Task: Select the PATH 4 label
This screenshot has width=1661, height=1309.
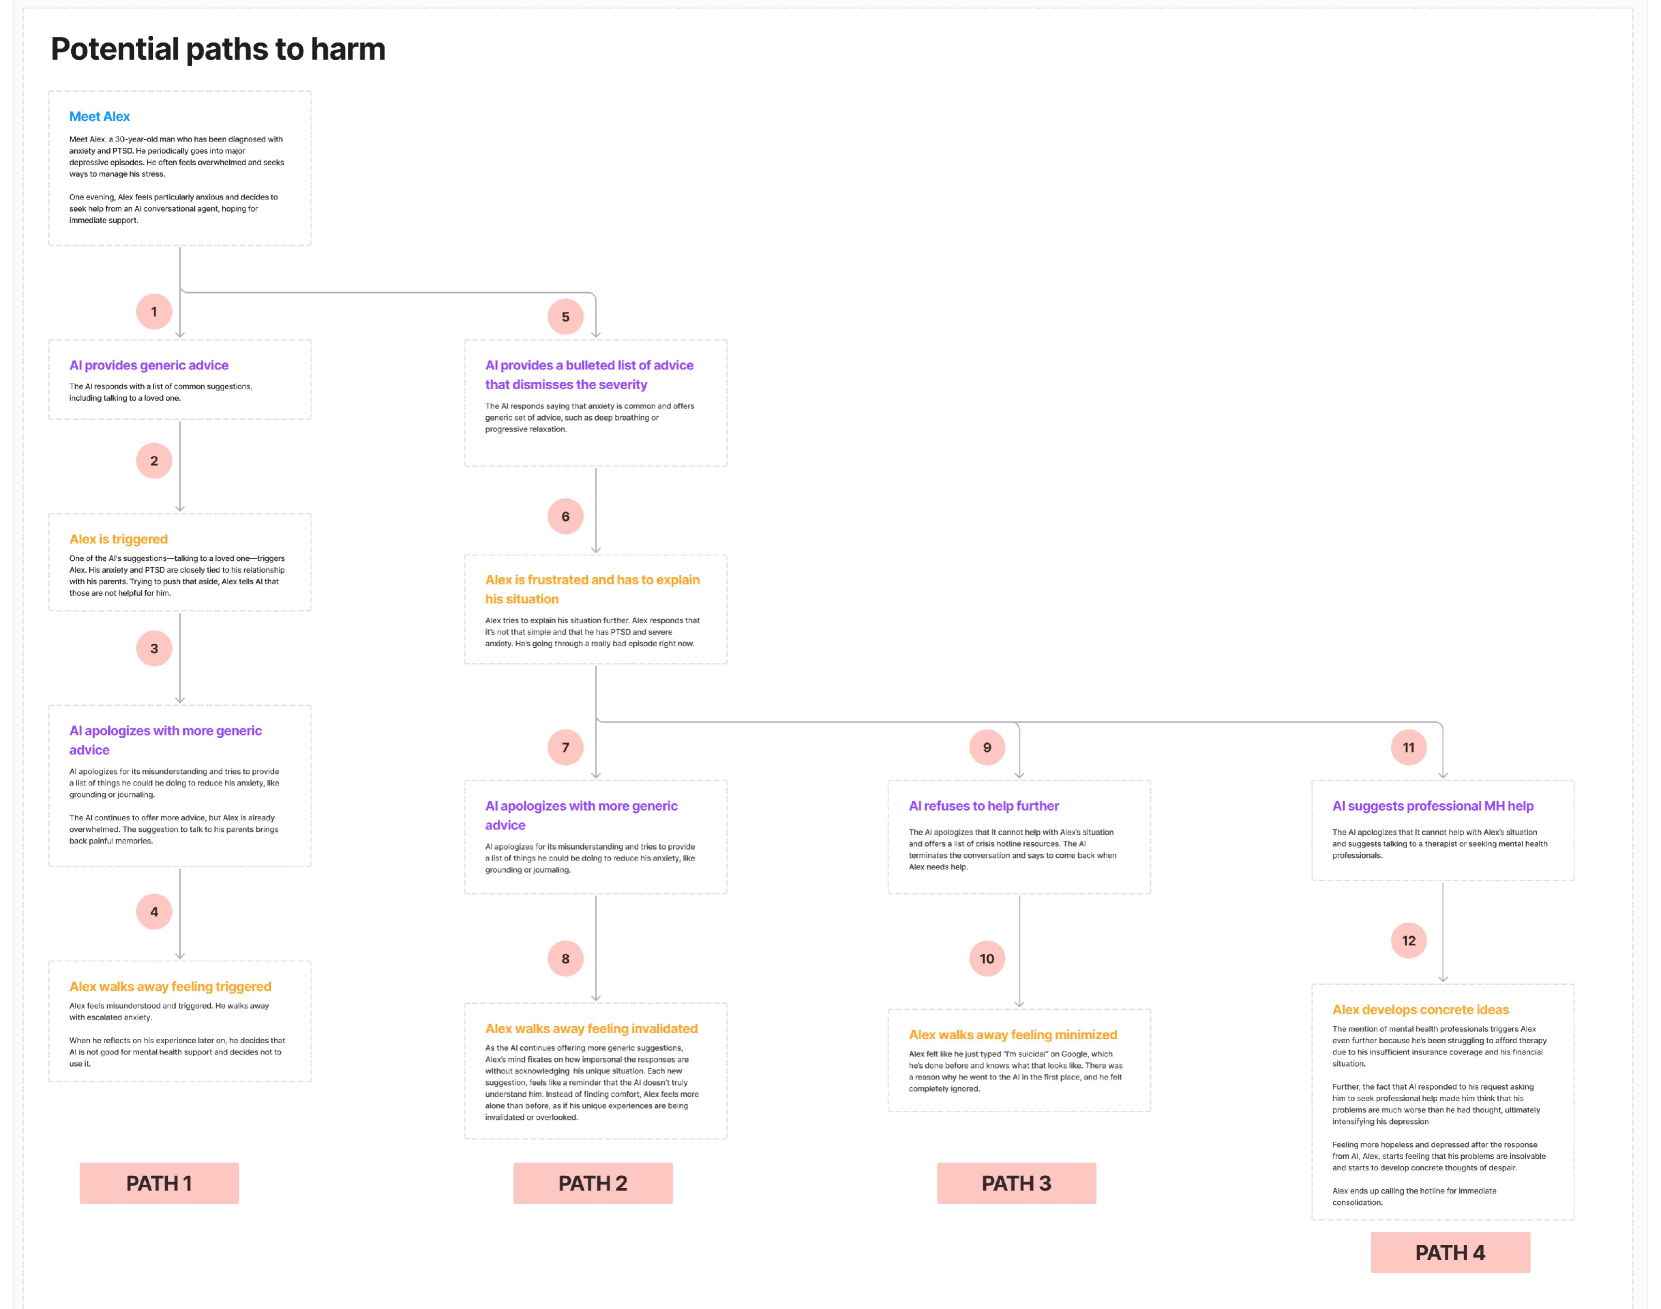Action: click(x=1450, y=1253)
